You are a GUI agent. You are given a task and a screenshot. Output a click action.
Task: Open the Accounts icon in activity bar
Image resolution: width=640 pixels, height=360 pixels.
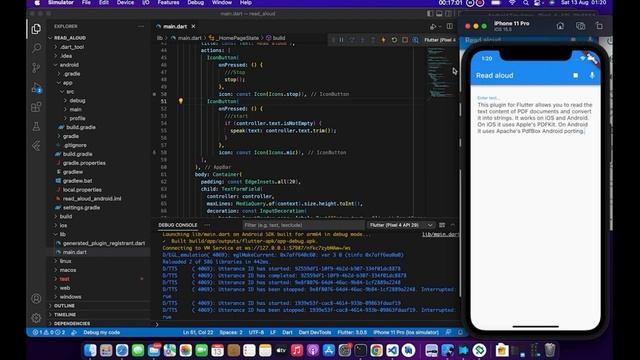pos(36,298)
